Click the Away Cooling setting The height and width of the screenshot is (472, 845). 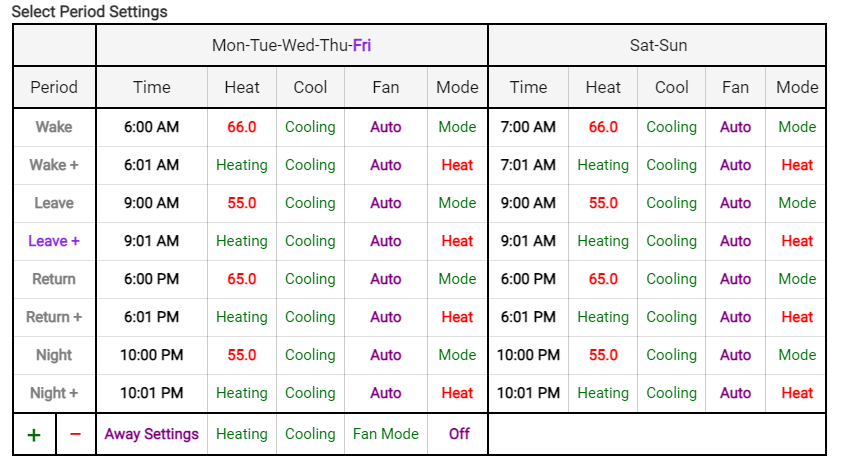pos(310,434)
